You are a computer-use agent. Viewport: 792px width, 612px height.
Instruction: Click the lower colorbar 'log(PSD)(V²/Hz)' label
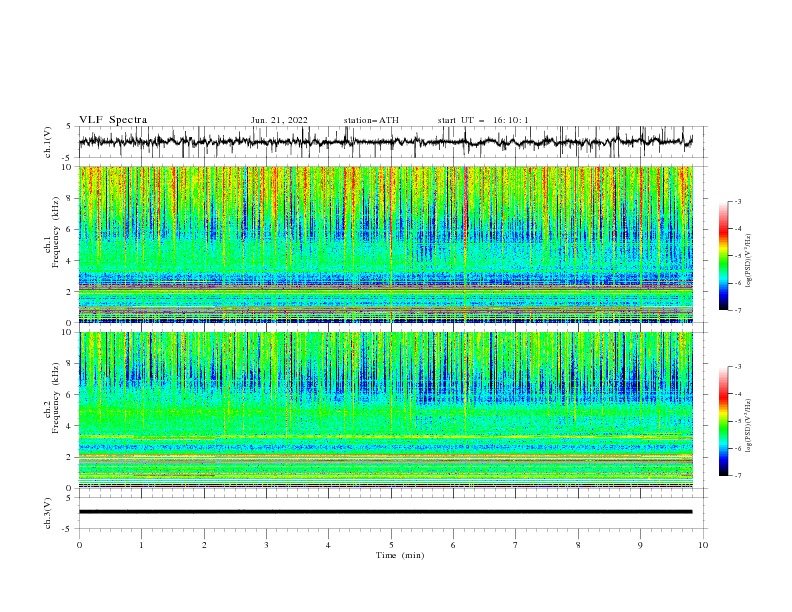(748, 426)
